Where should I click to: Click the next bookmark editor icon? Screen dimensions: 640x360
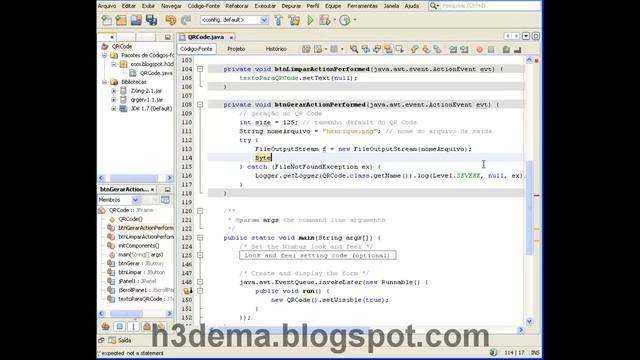click(x=426, y=49)
